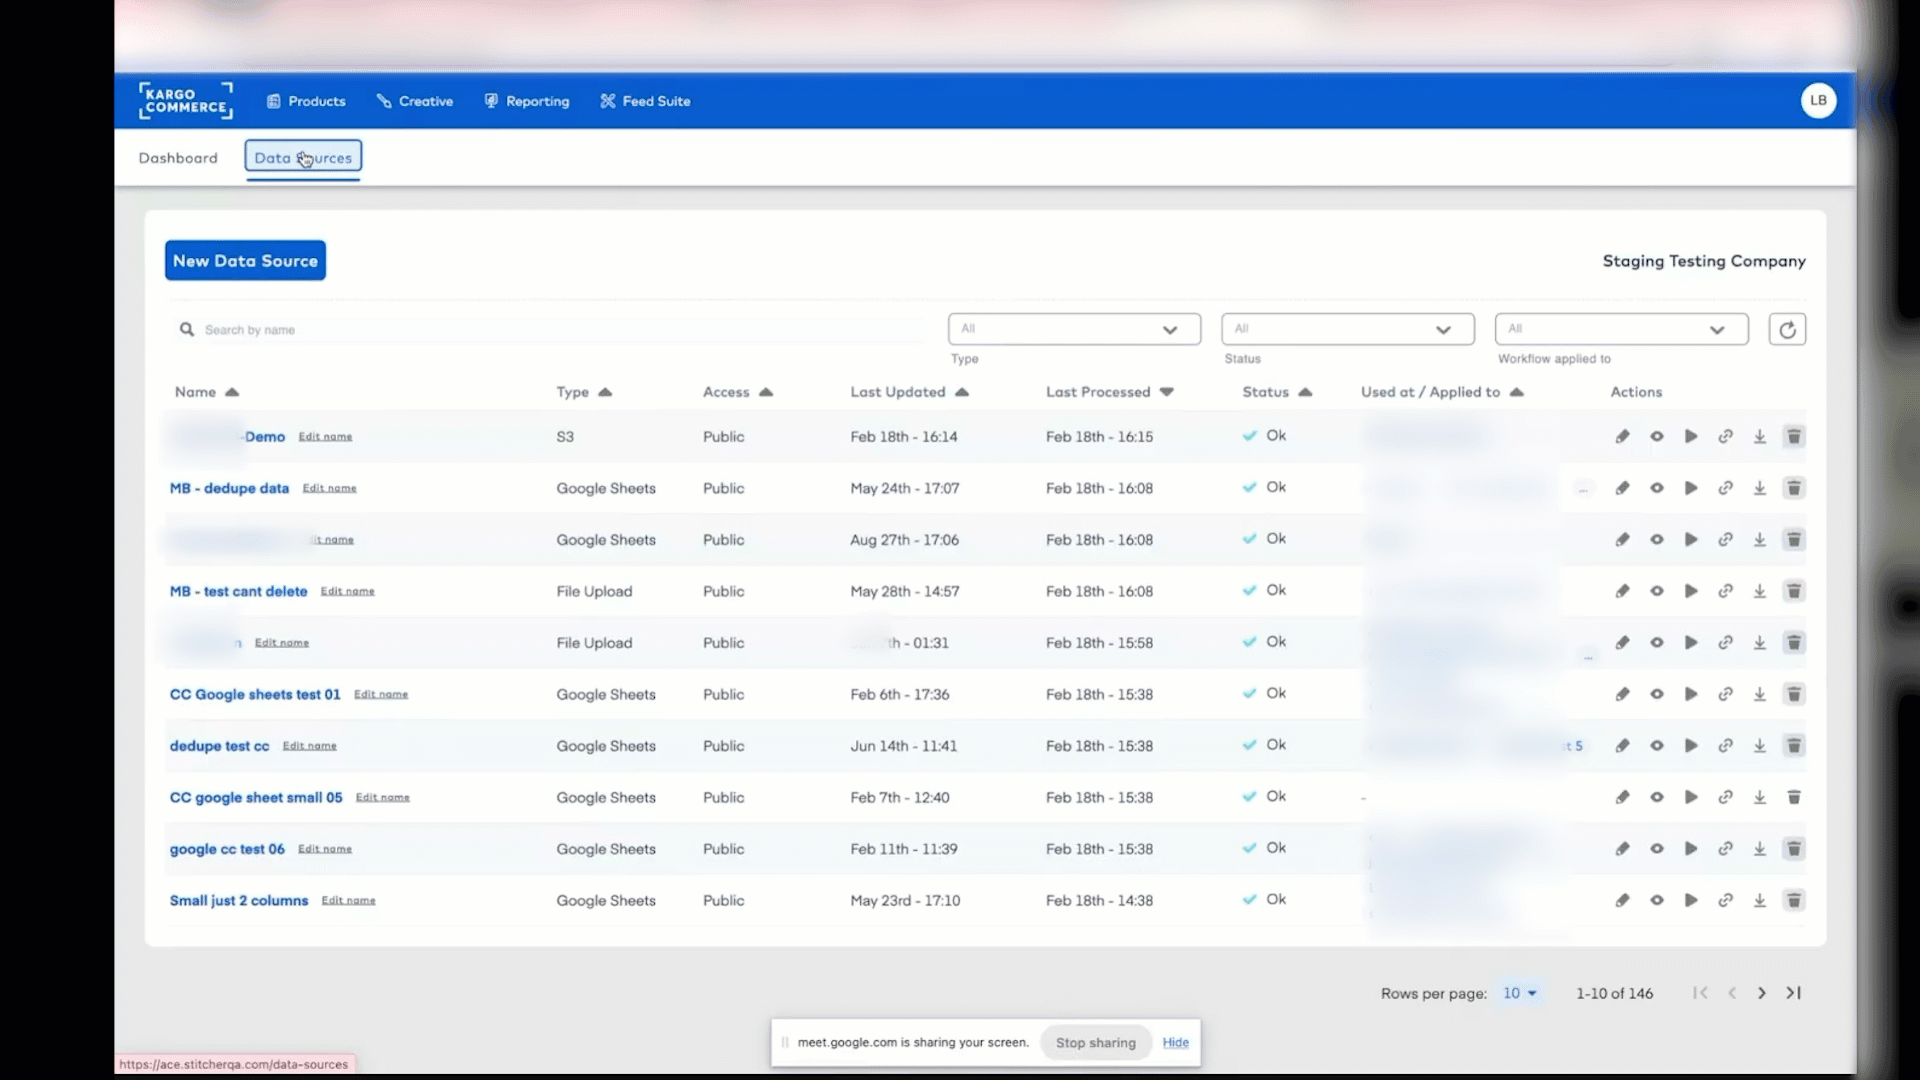
Task: Copy the link for google cc test 06
Action: tap(1725, 848)
